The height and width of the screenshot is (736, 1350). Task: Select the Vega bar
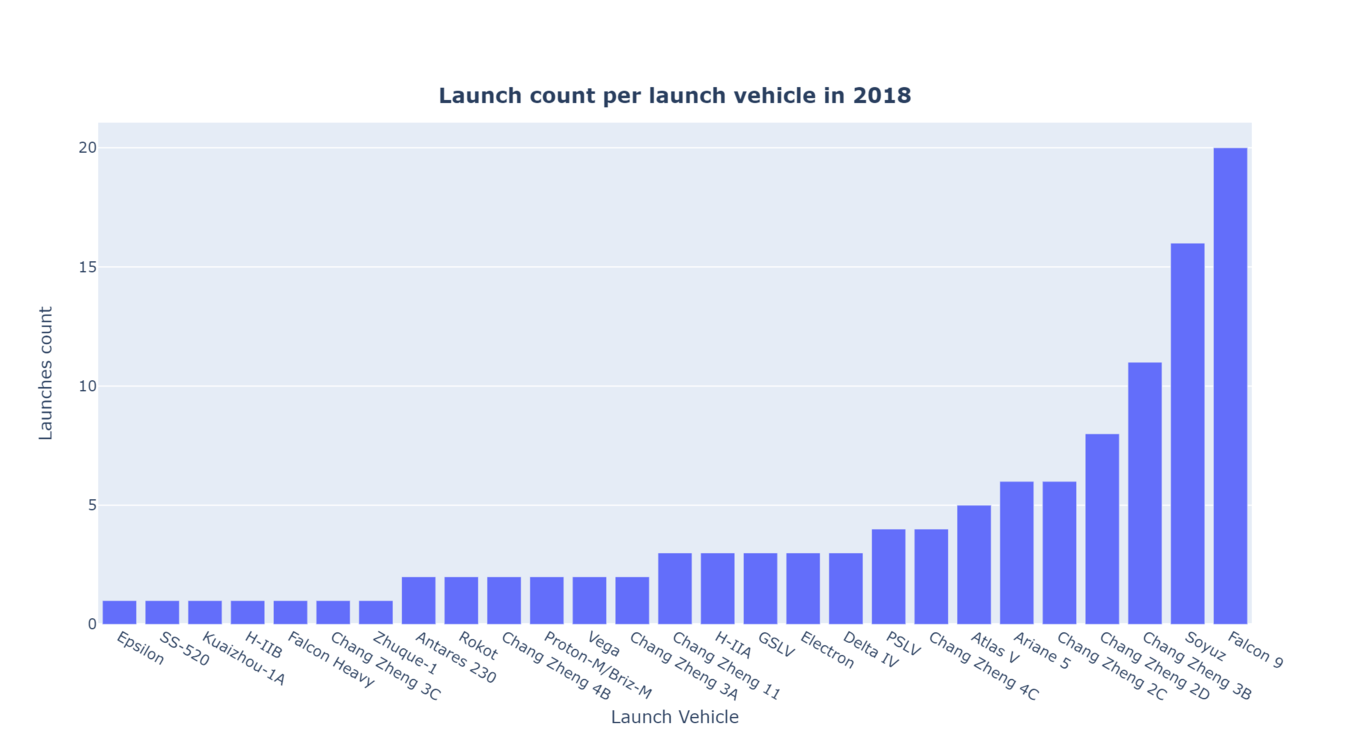(589, 600)
